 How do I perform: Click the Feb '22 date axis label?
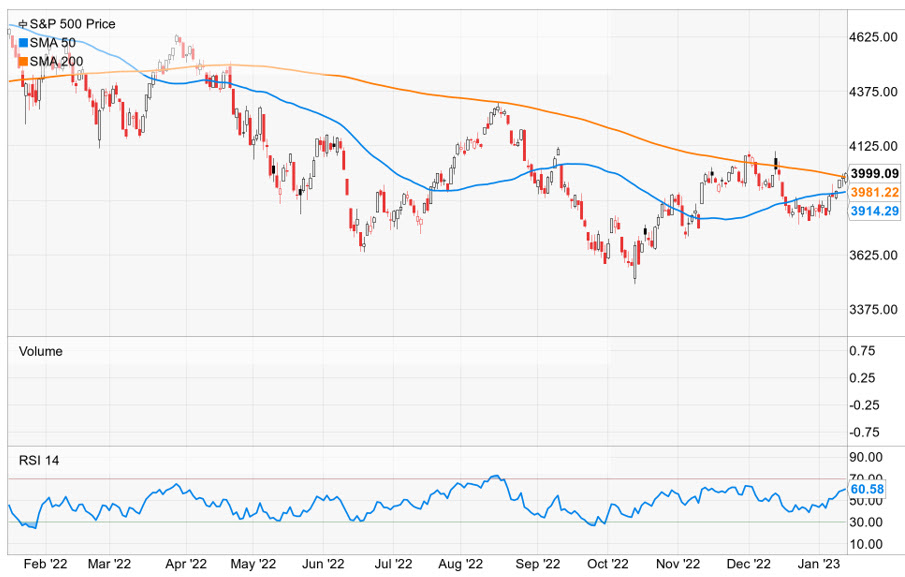pos(46,564)
